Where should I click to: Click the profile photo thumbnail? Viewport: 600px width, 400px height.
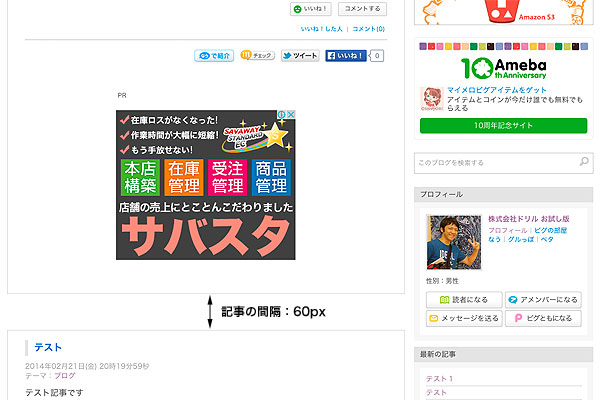pyautogui.click(x=455, y=242)
